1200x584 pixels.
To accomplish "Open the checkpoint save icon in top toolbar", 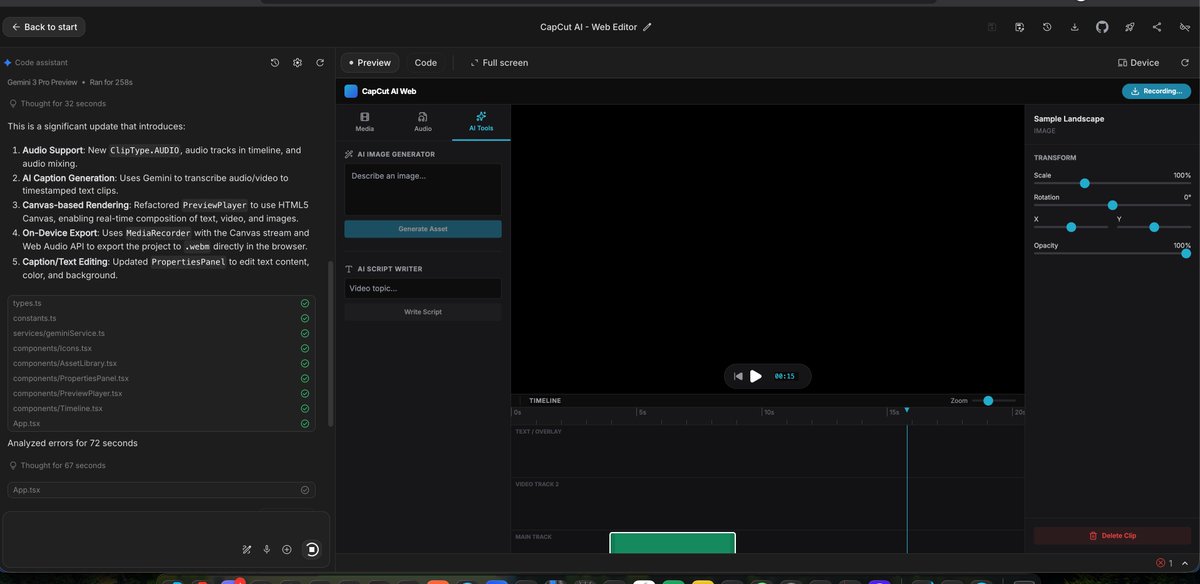I will click(1019, 27).
